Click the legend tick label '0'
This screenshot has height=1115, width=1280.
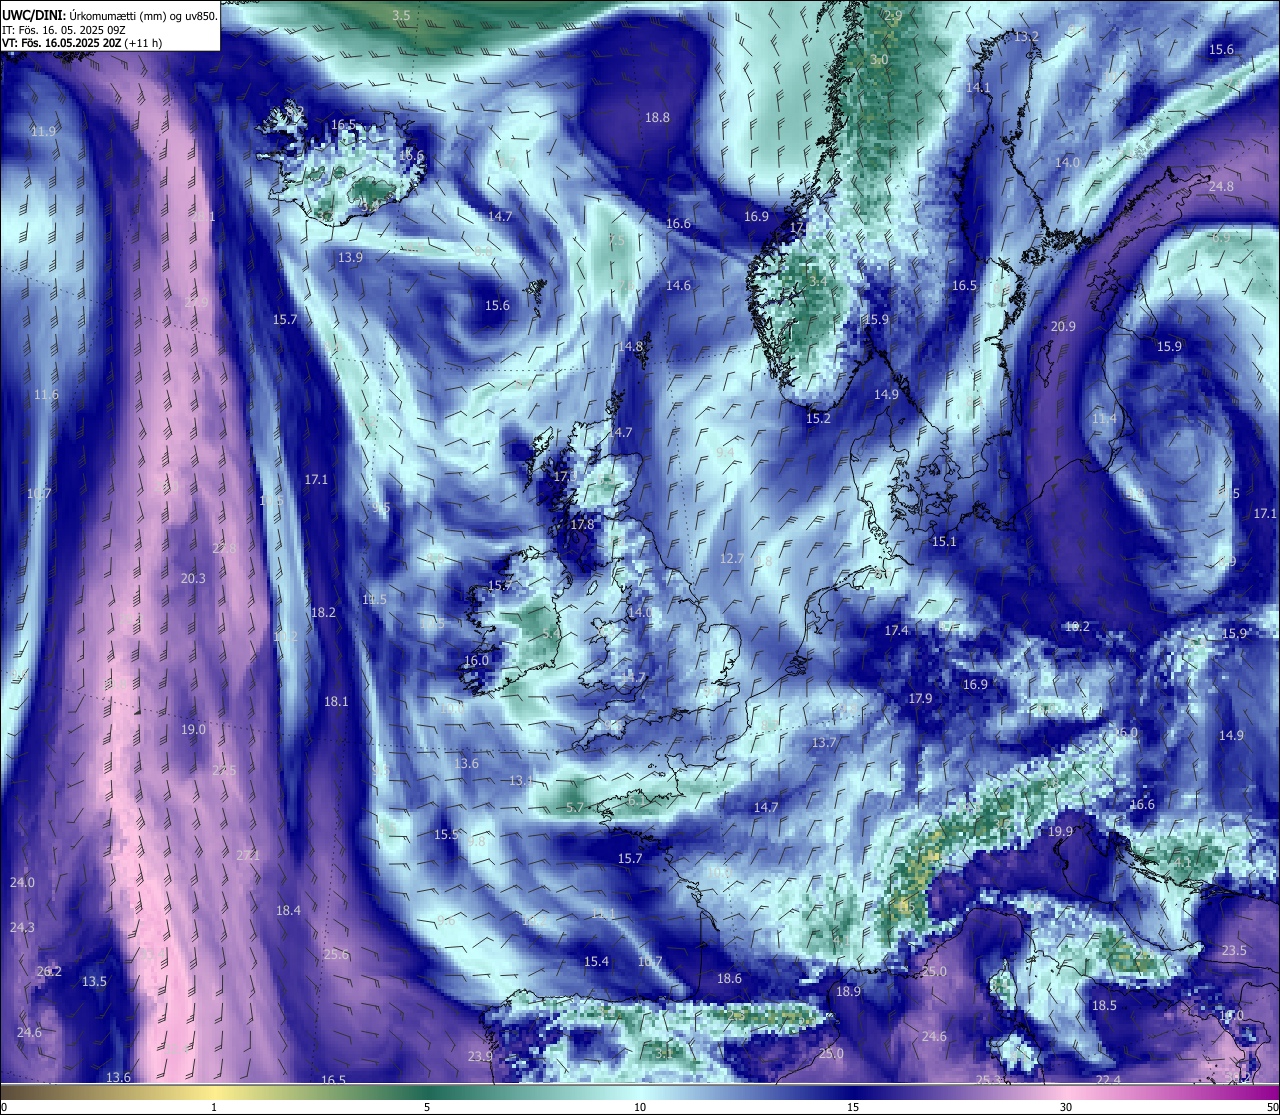4,1107
